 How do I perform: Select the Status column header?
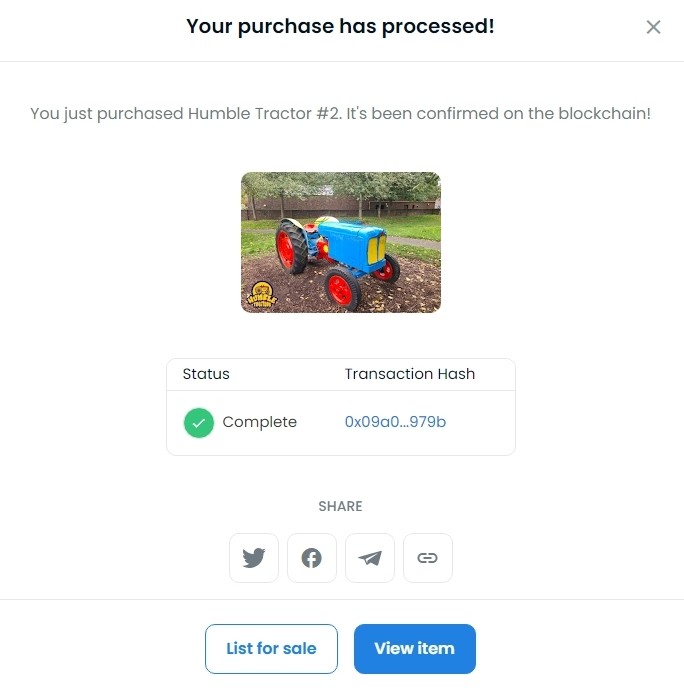[206, 374]
